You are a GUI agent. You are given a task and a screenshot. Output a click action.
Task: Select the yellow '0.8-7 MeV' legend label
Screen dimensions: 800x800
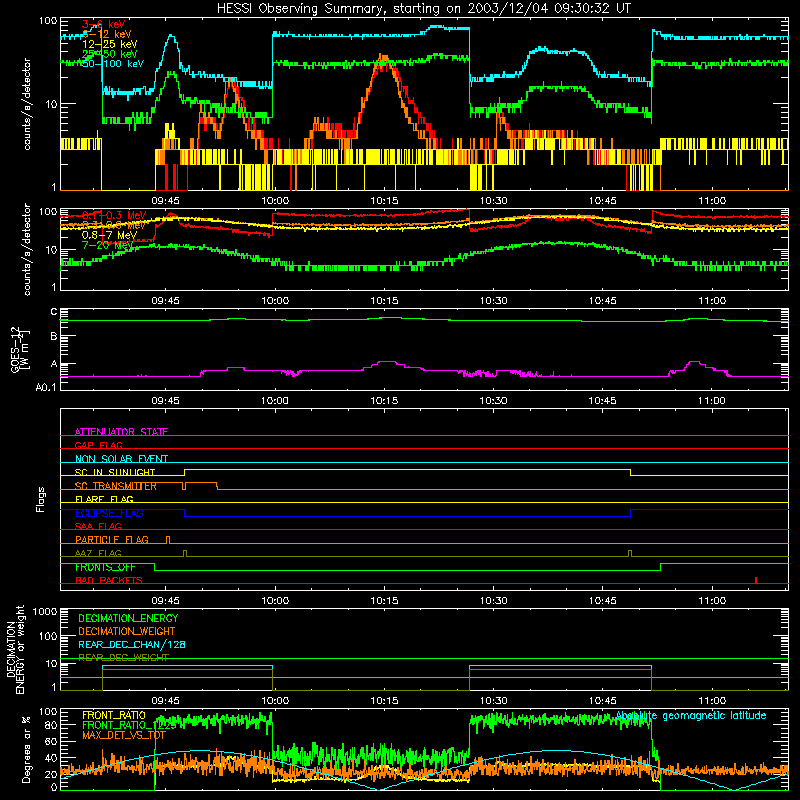pyautogui.click(x=109, y=235)
